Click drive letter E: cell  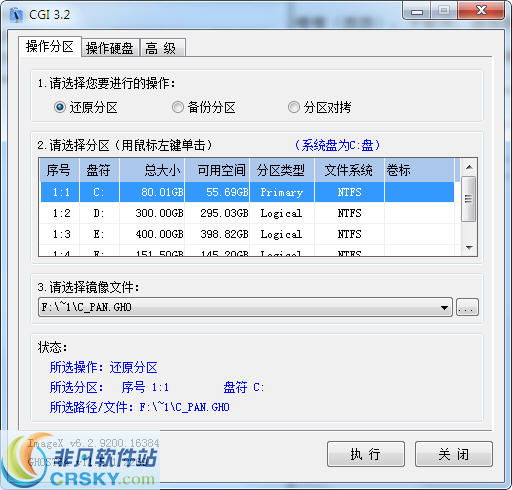point(99,234)
